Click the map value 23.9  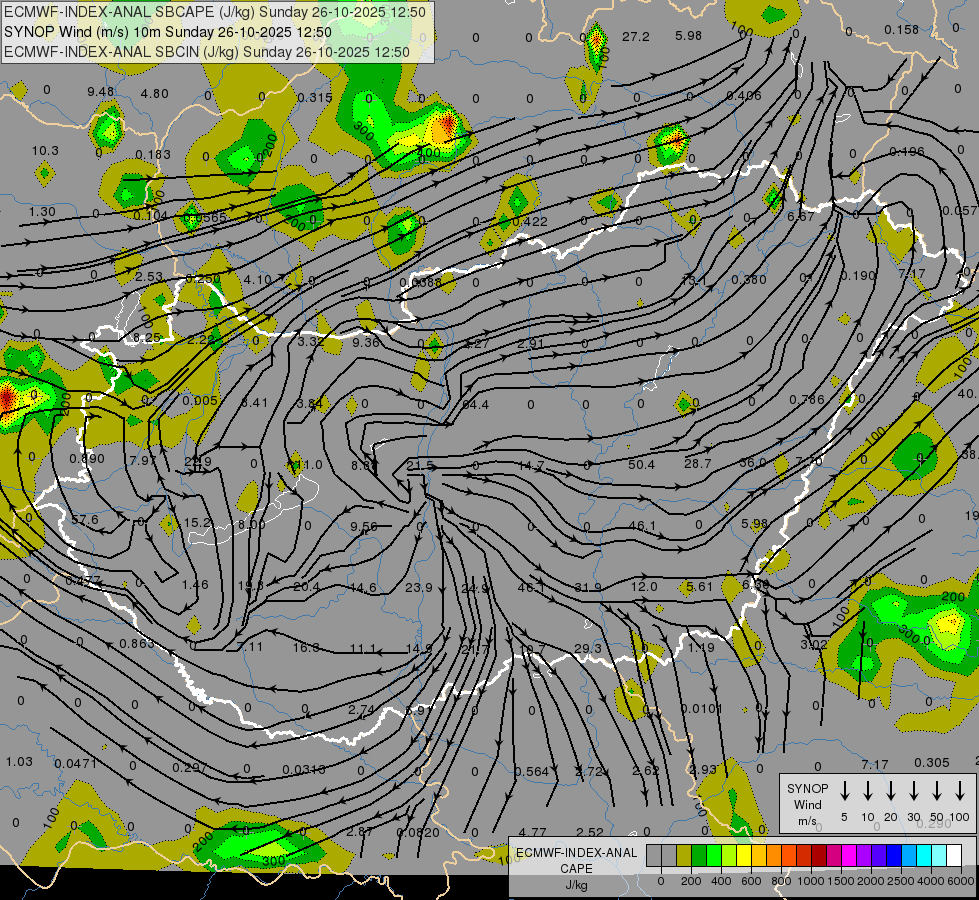click(x=418, y=587)
